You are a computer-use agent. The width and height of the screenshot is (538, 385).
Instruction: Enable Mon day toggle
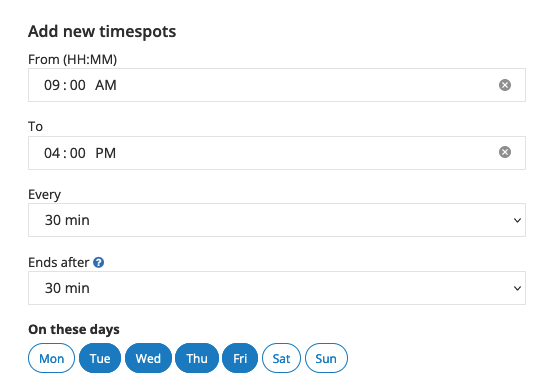[x=51, y=358]
